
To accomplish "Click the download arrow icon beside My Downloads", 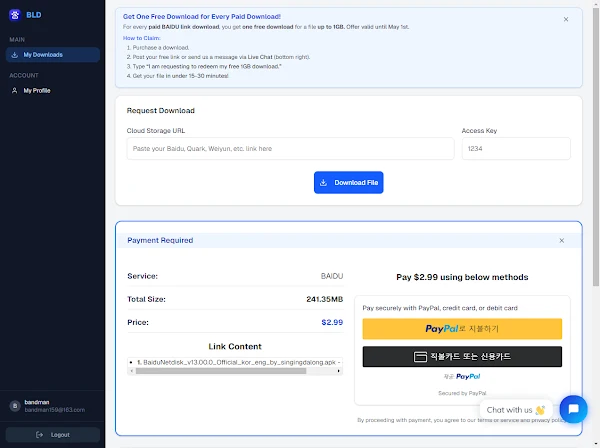I will [x=15, y=55].
